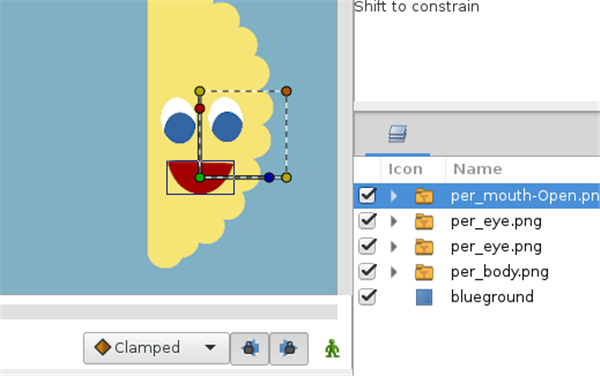Uncheck the per_body.png layer checkbox
Screen dimensions: 600x376
click(367, 272)
